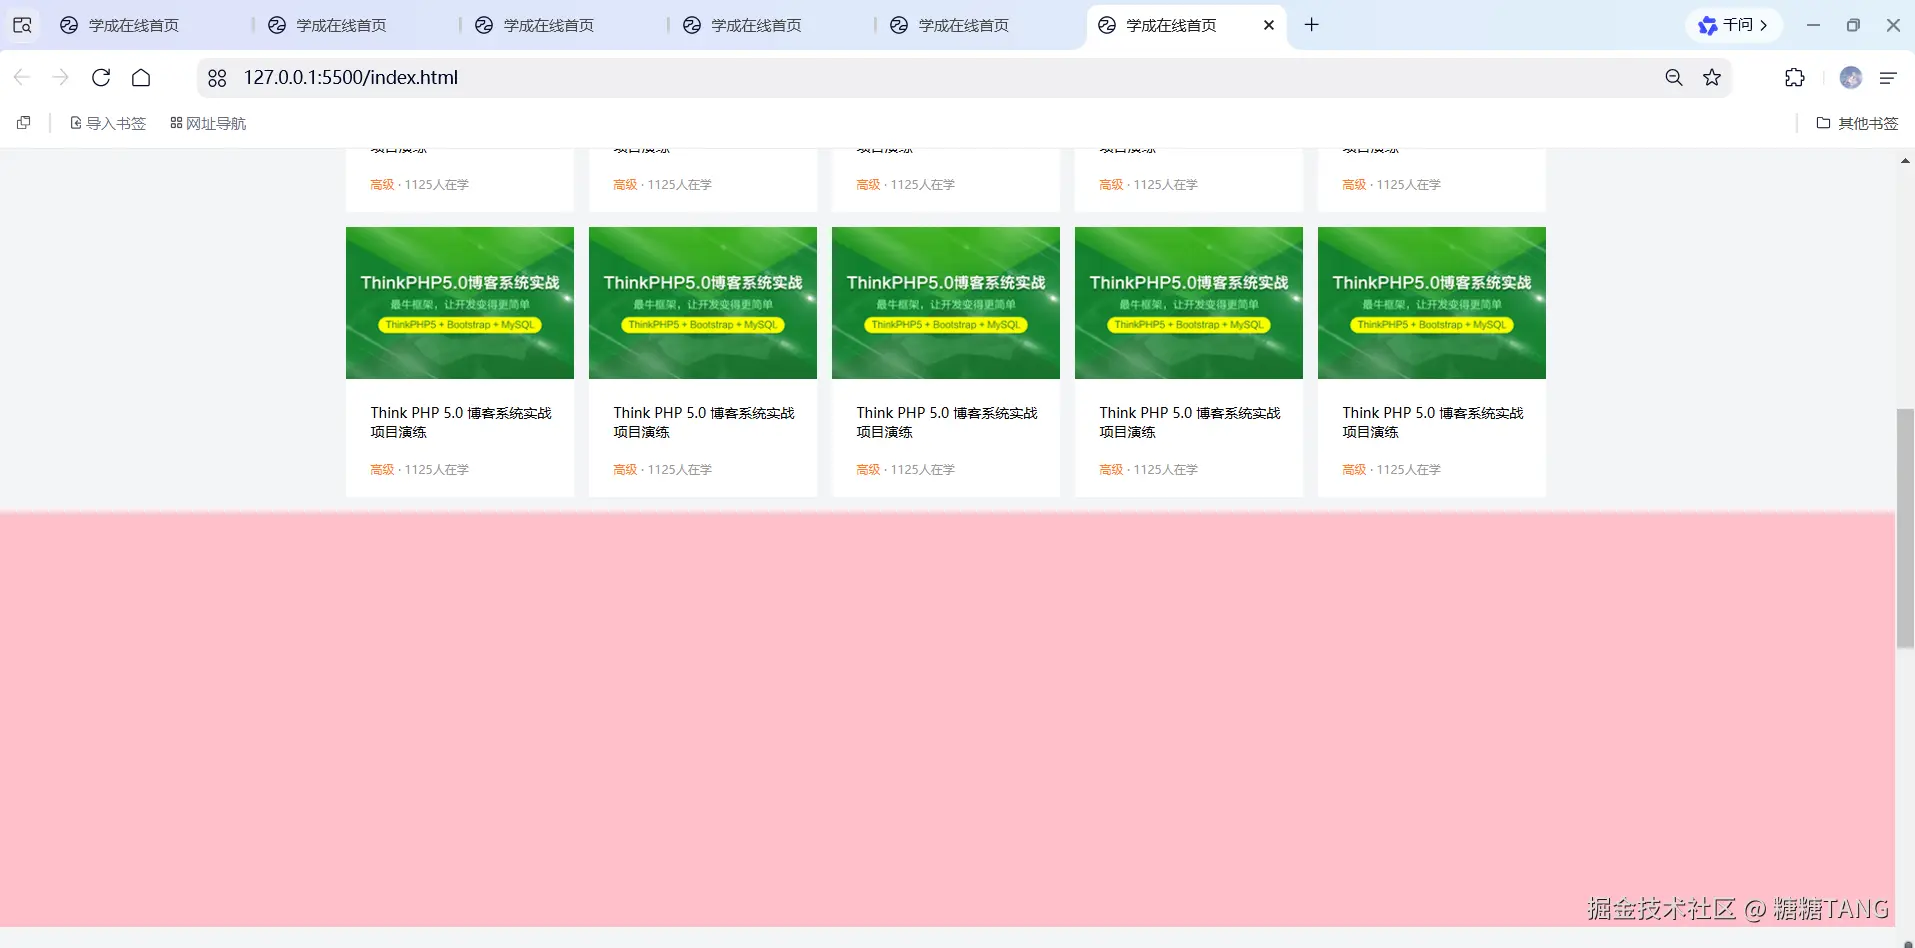Open the 网址导航 bookmark
1915x948 pixels.
pos(208,123)
